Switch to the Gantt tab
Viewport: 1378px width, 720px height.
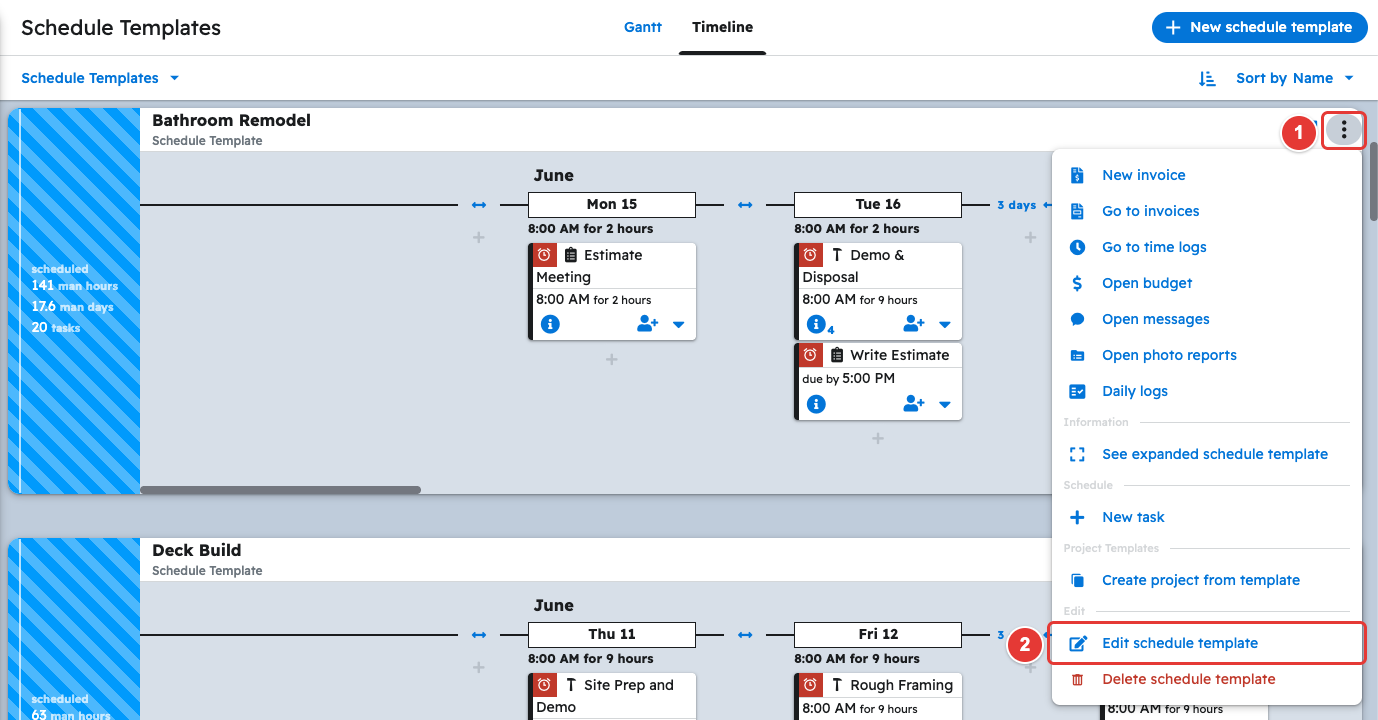(x=643, y=27)
